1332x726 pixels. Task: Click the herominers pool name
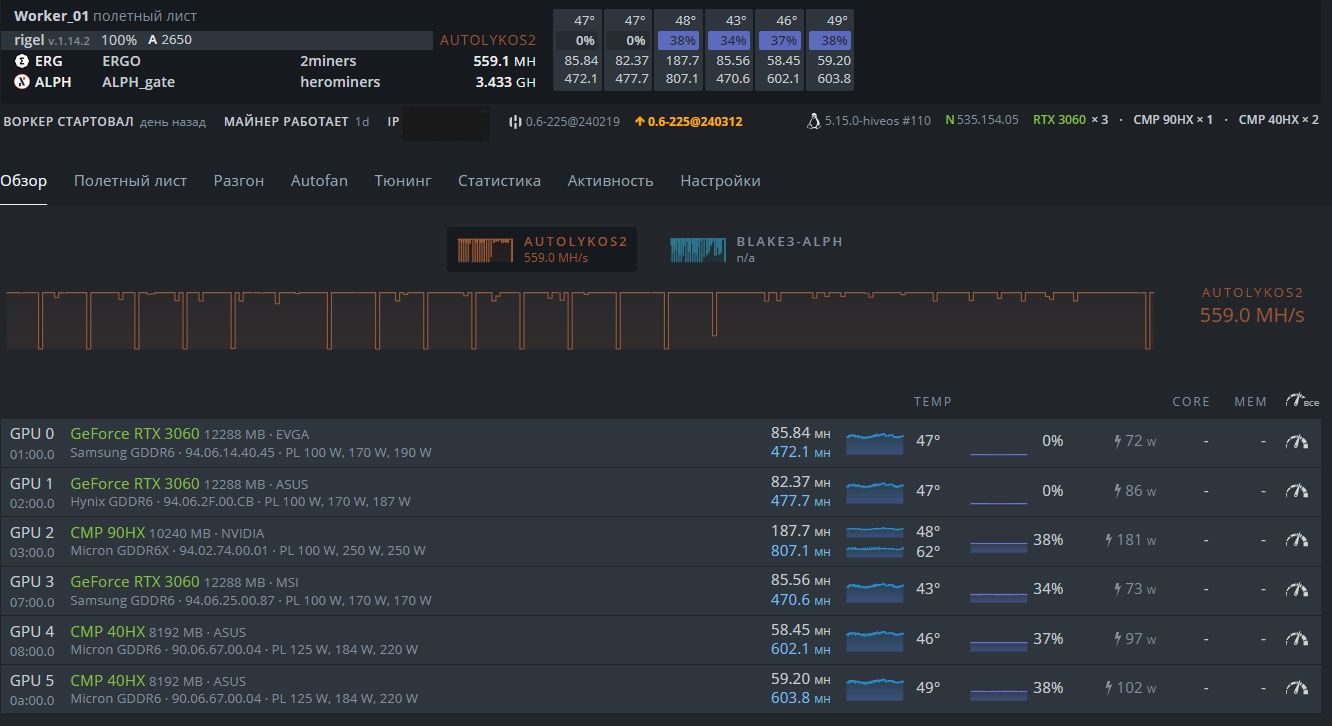click(340, 82)
